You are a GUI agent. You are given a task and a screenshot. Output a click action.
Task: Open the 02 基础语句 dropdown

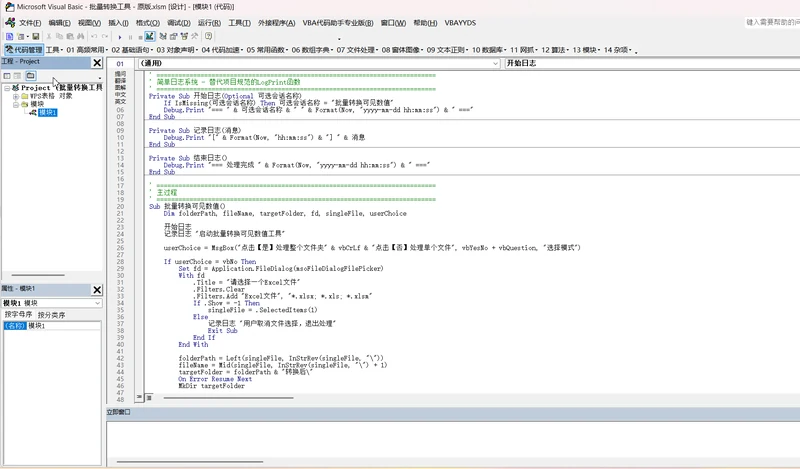(132, 50)
